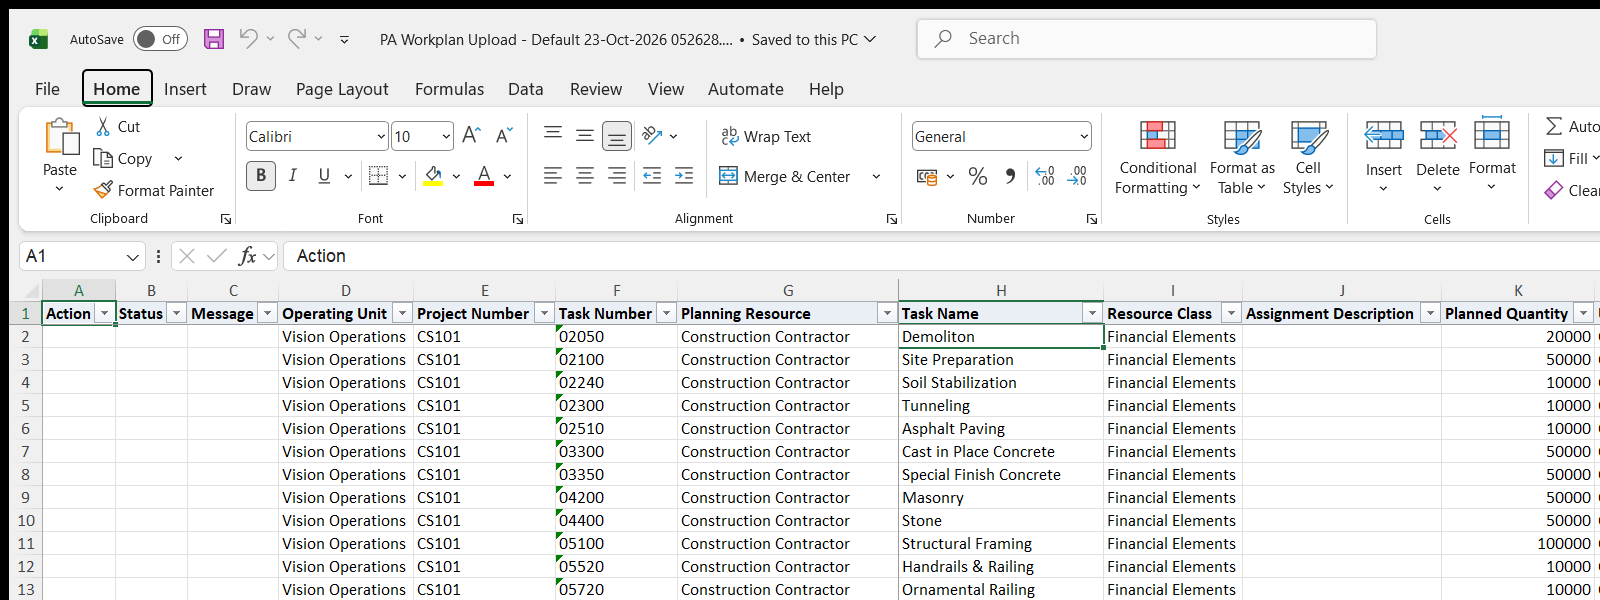Click Delete cells button
The height and width of the screenshot is (600, 1600).
pos(1438,157)
